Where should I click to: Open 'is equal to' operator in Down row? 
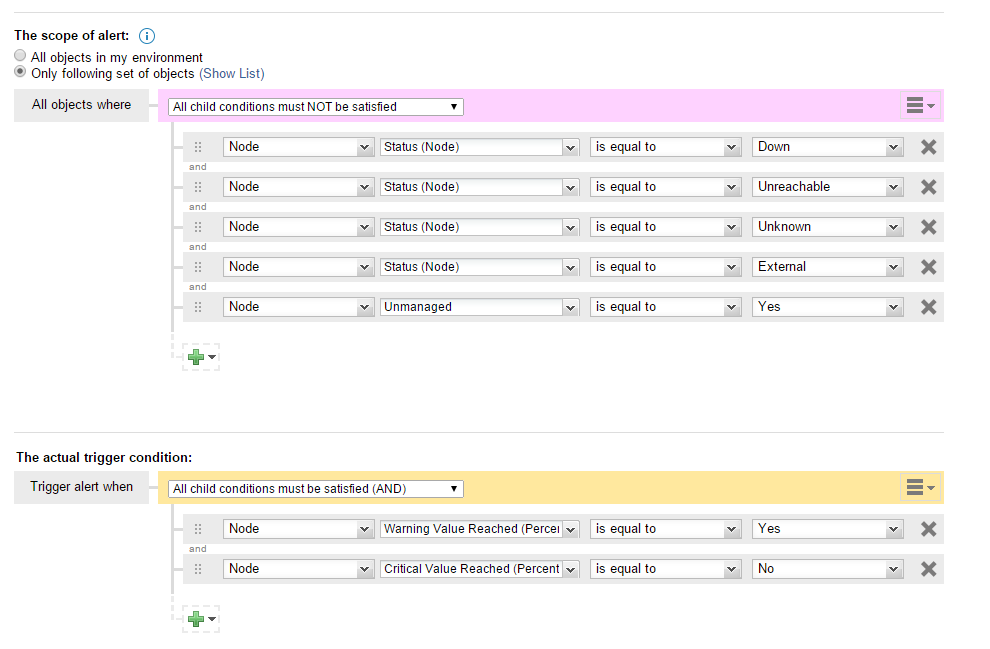(x=665, y=147)
